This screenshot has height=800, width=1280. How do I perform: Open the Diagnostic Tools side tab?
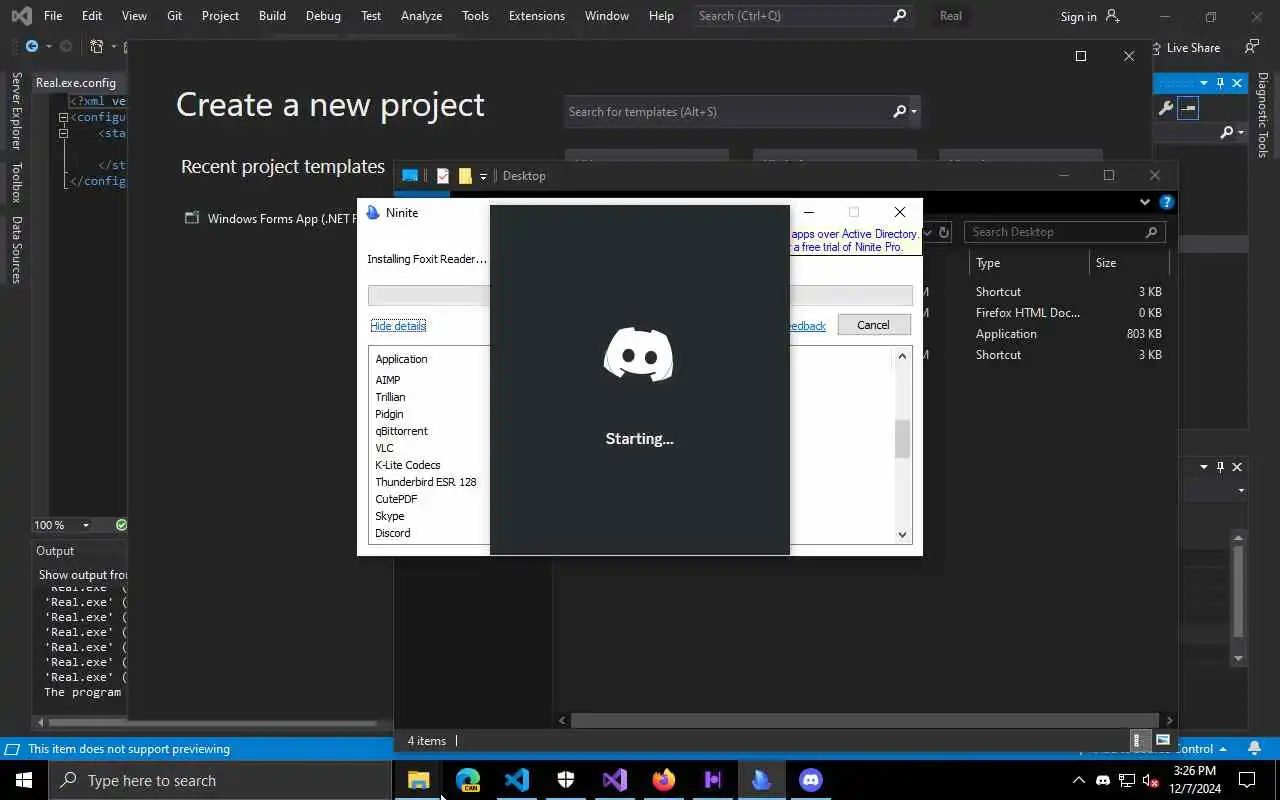[x=1263, y=115]
